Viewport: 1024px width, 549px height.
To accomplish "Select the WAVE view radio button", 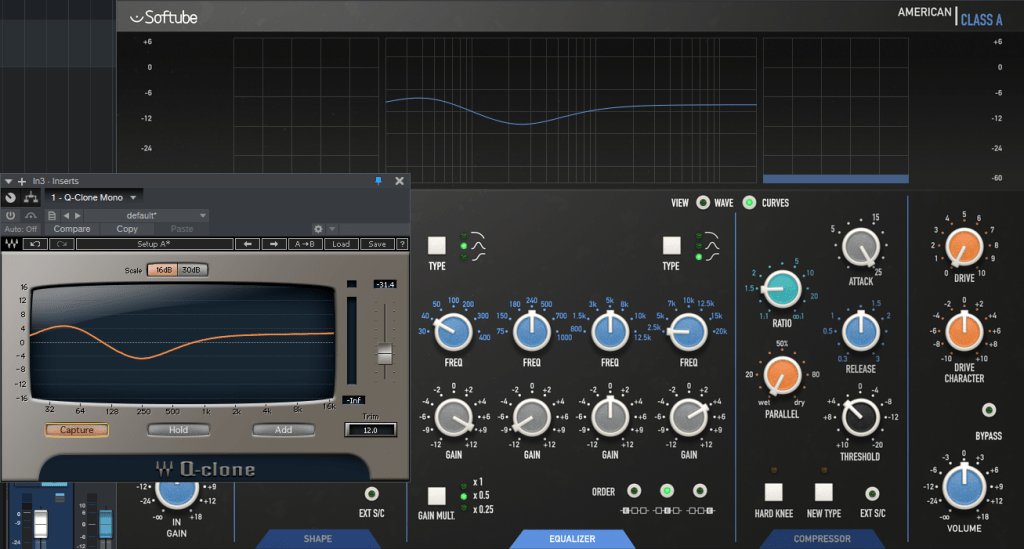I will 704,203.
